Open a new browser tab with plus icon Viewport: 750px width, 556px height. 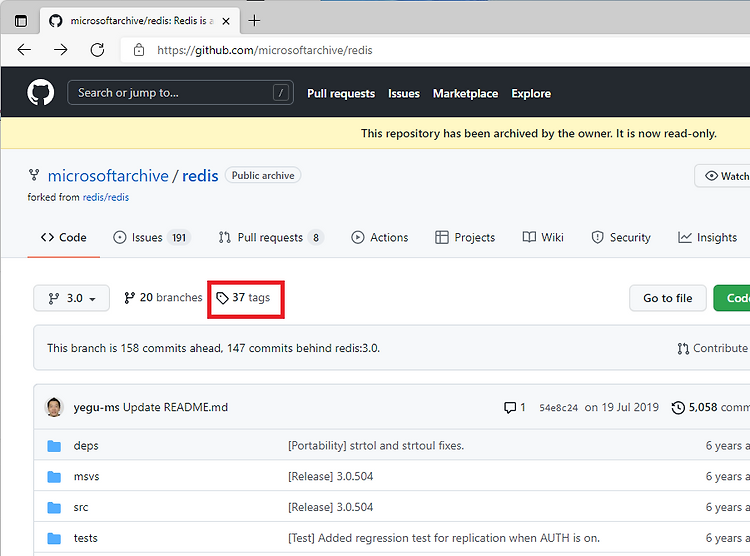tap(254, 21)
